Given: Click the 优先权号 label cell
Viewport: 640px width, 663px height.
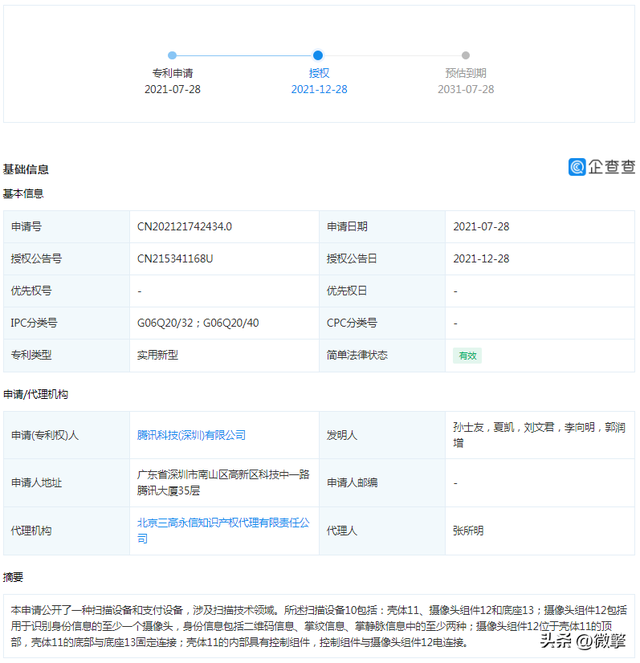Looking at the screenshot, I should tap(66, 291).
